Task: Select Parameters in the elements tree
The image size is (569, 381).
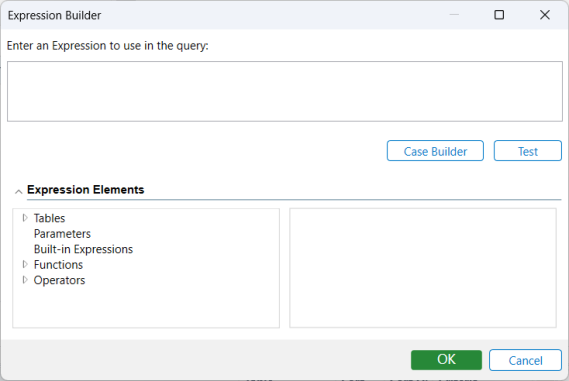Action: click(62, 234)
